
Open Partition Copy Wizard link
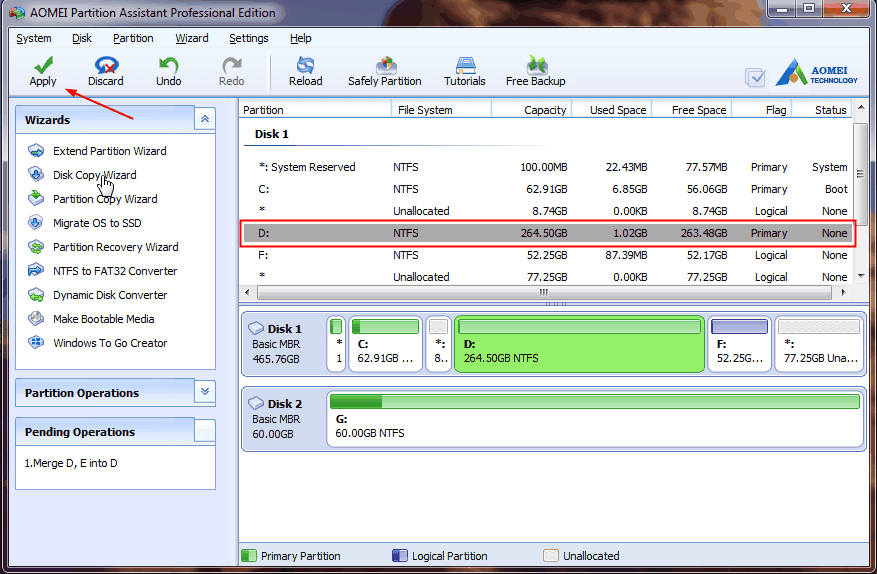coord(105,199)
